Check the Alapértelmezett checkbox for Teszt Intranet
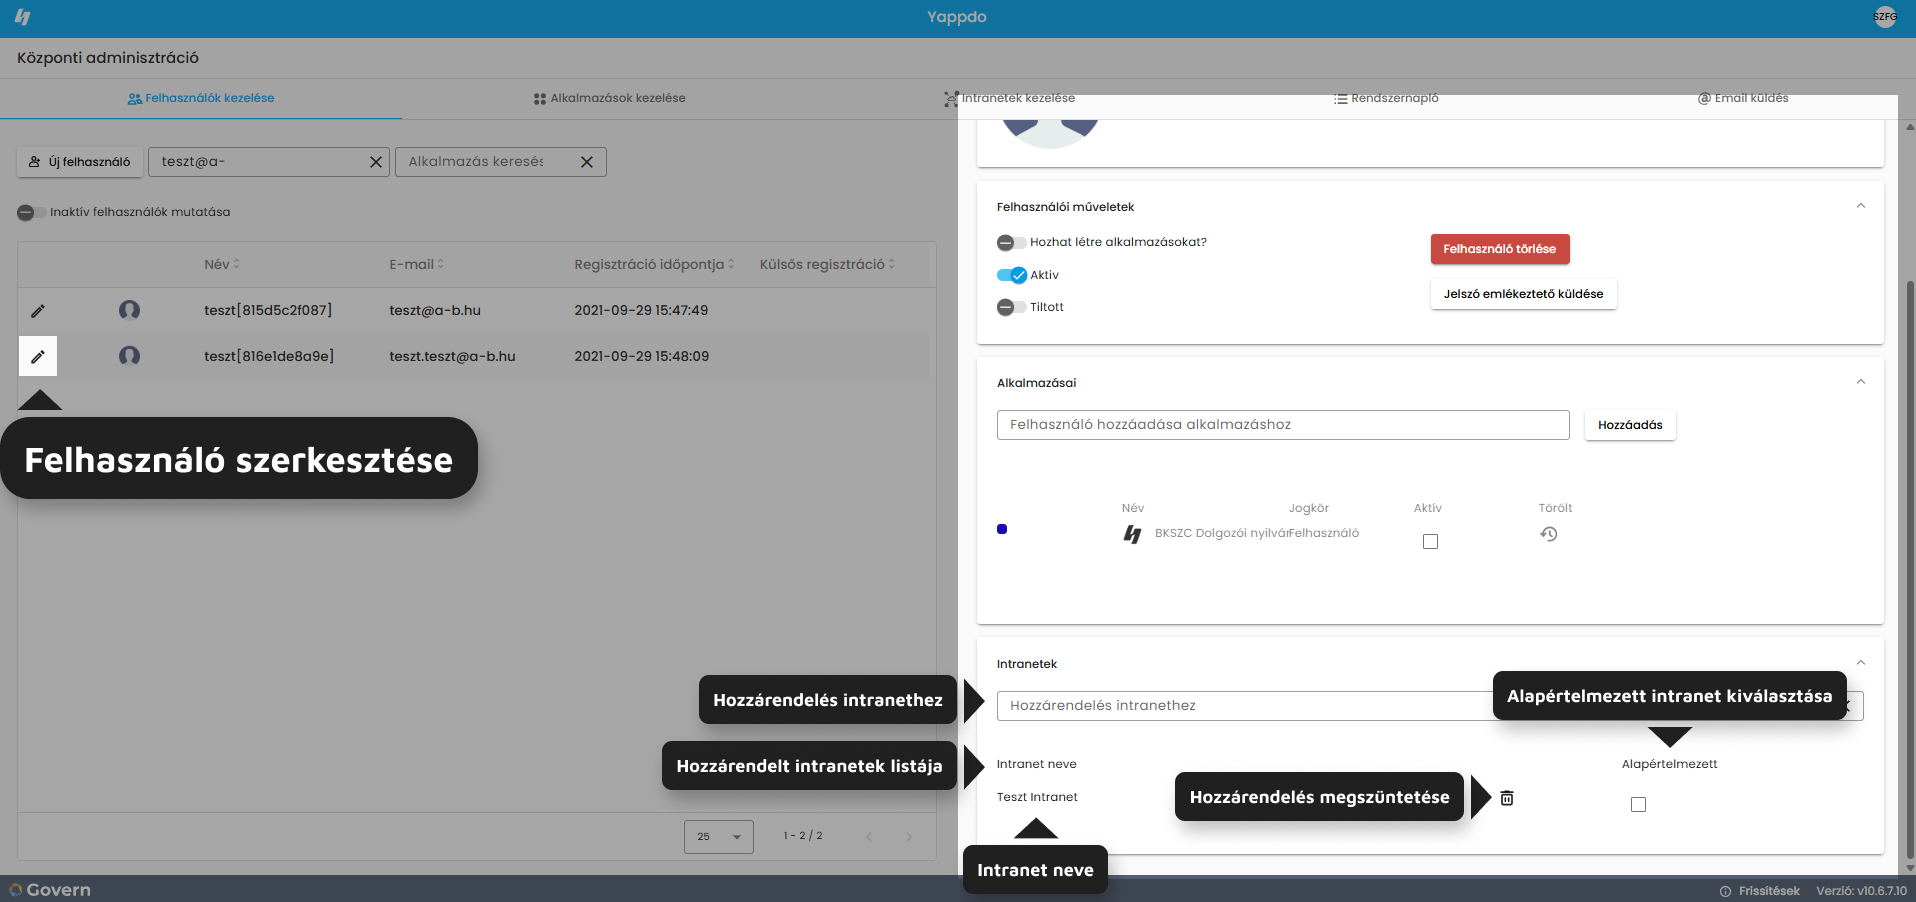The width and height of the screenshot is (1916, 902). tap(1638, 804)
